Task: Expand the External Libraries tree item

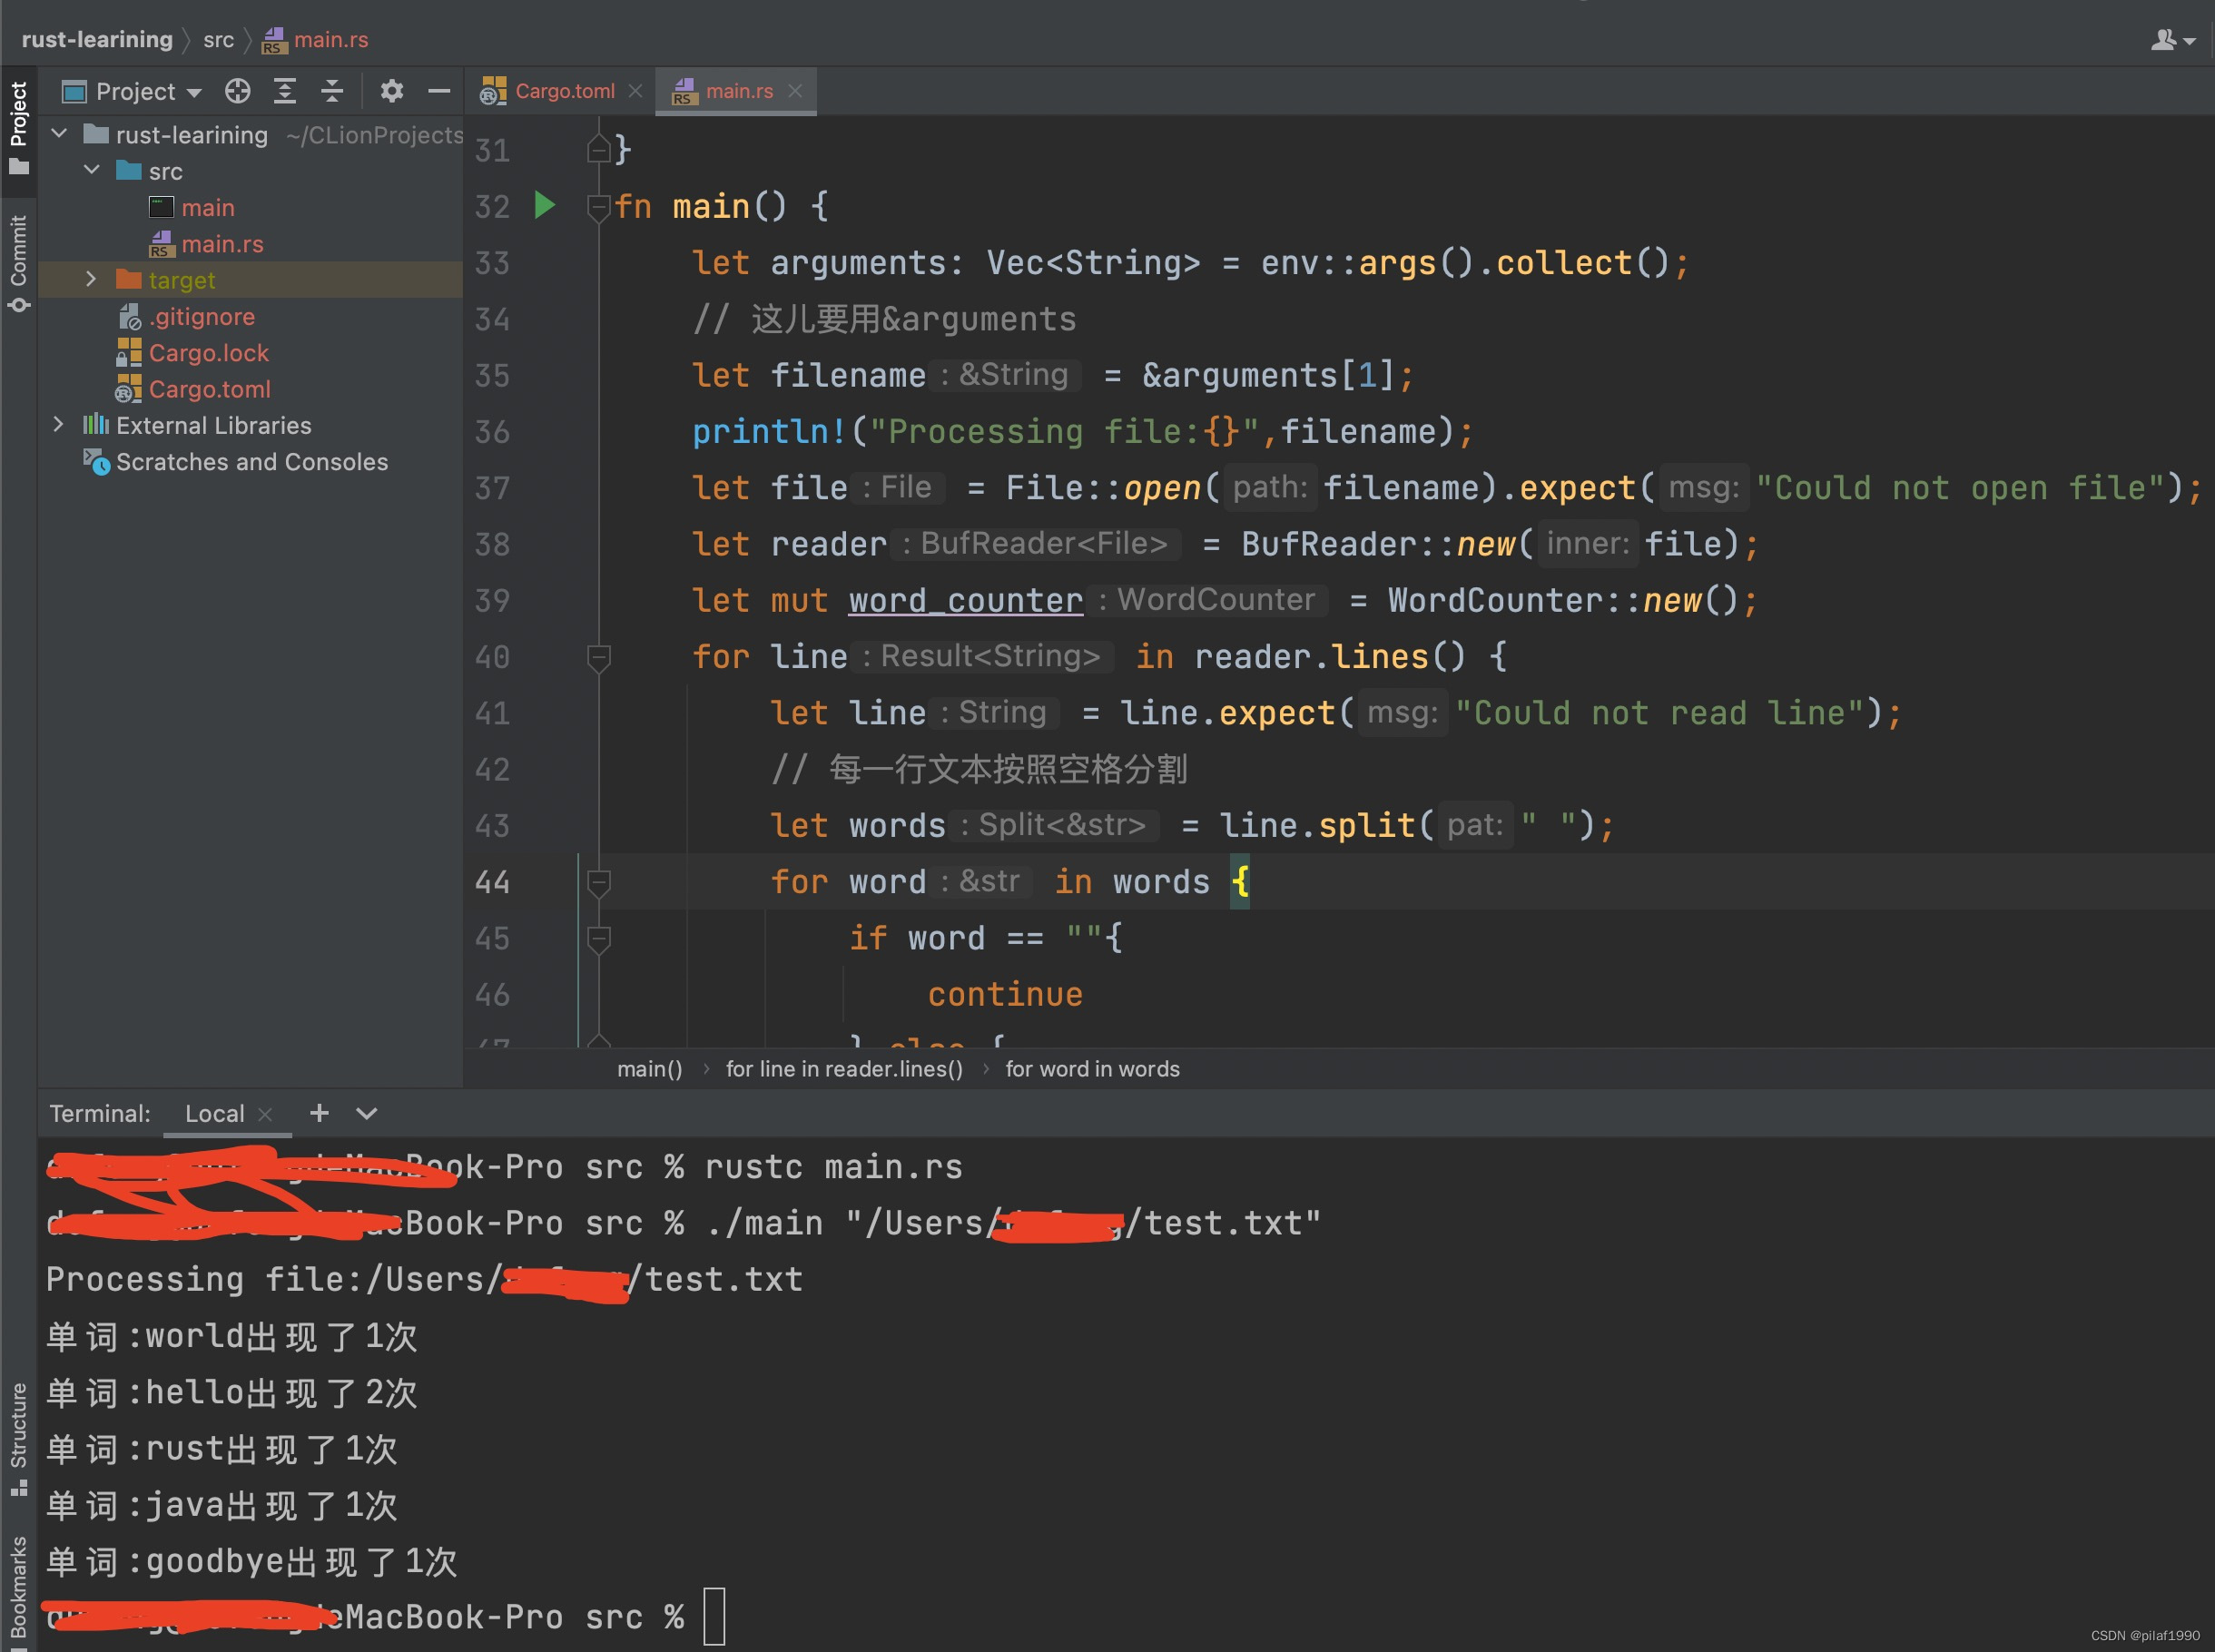Action: (59, 423)
